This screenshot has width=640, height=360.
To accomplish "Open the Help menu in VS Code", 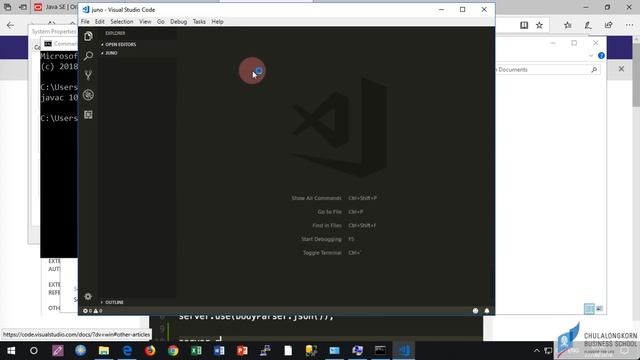I will click(x=218, y=22).
